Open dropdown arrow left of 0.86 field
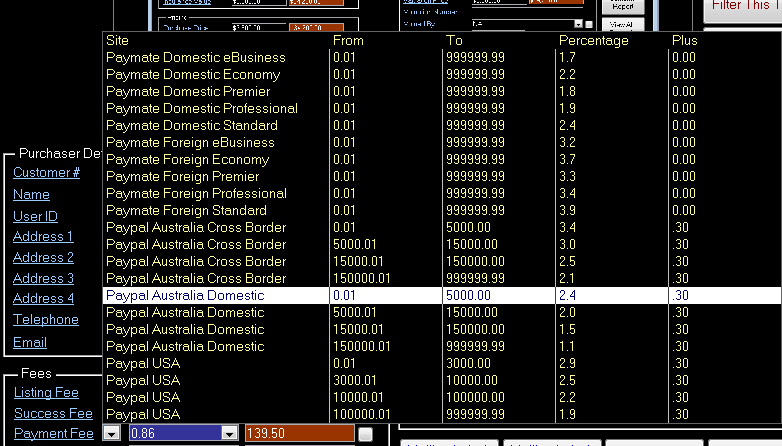The width and height of the screenshot is (782, 446). pos(112,434)
